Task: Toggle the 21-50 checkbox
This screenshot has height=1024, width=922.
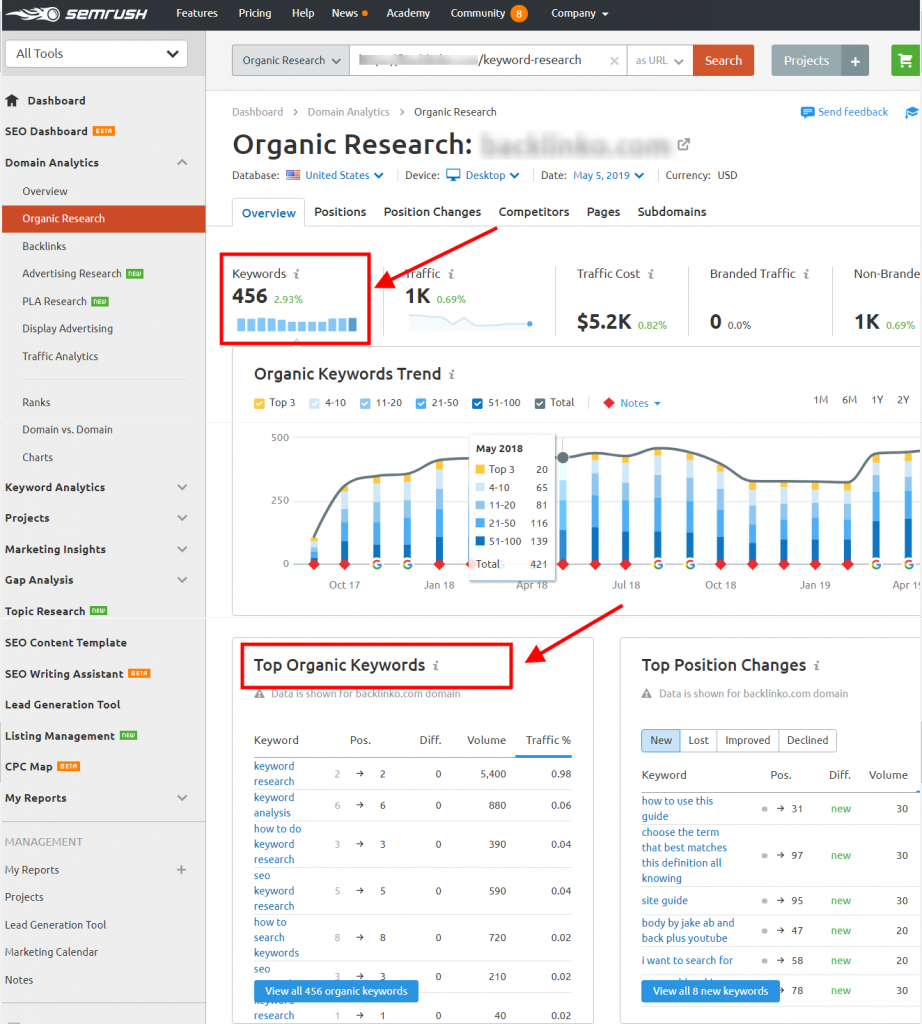Action: coord(421,404)
